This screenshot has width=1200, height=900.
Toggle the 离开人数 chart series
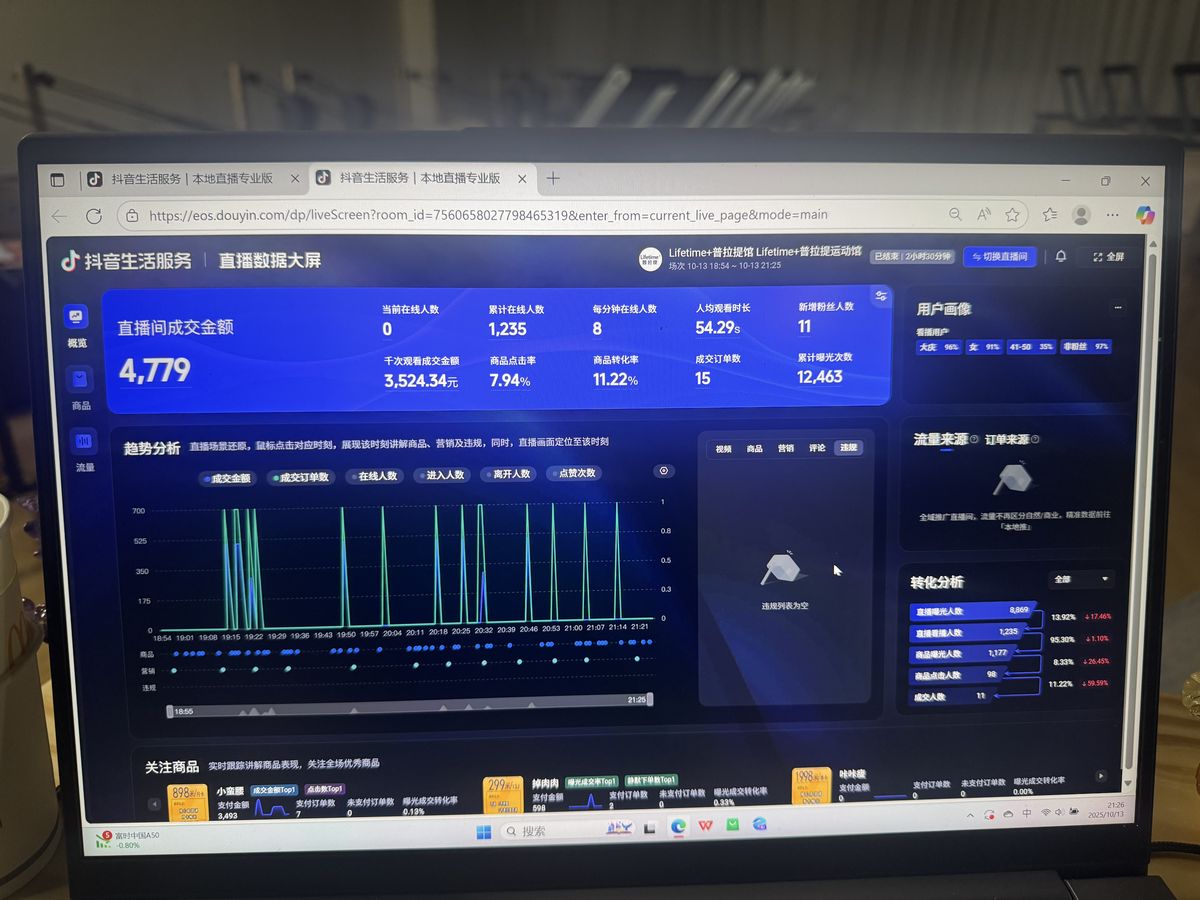(x=507, y=474)
